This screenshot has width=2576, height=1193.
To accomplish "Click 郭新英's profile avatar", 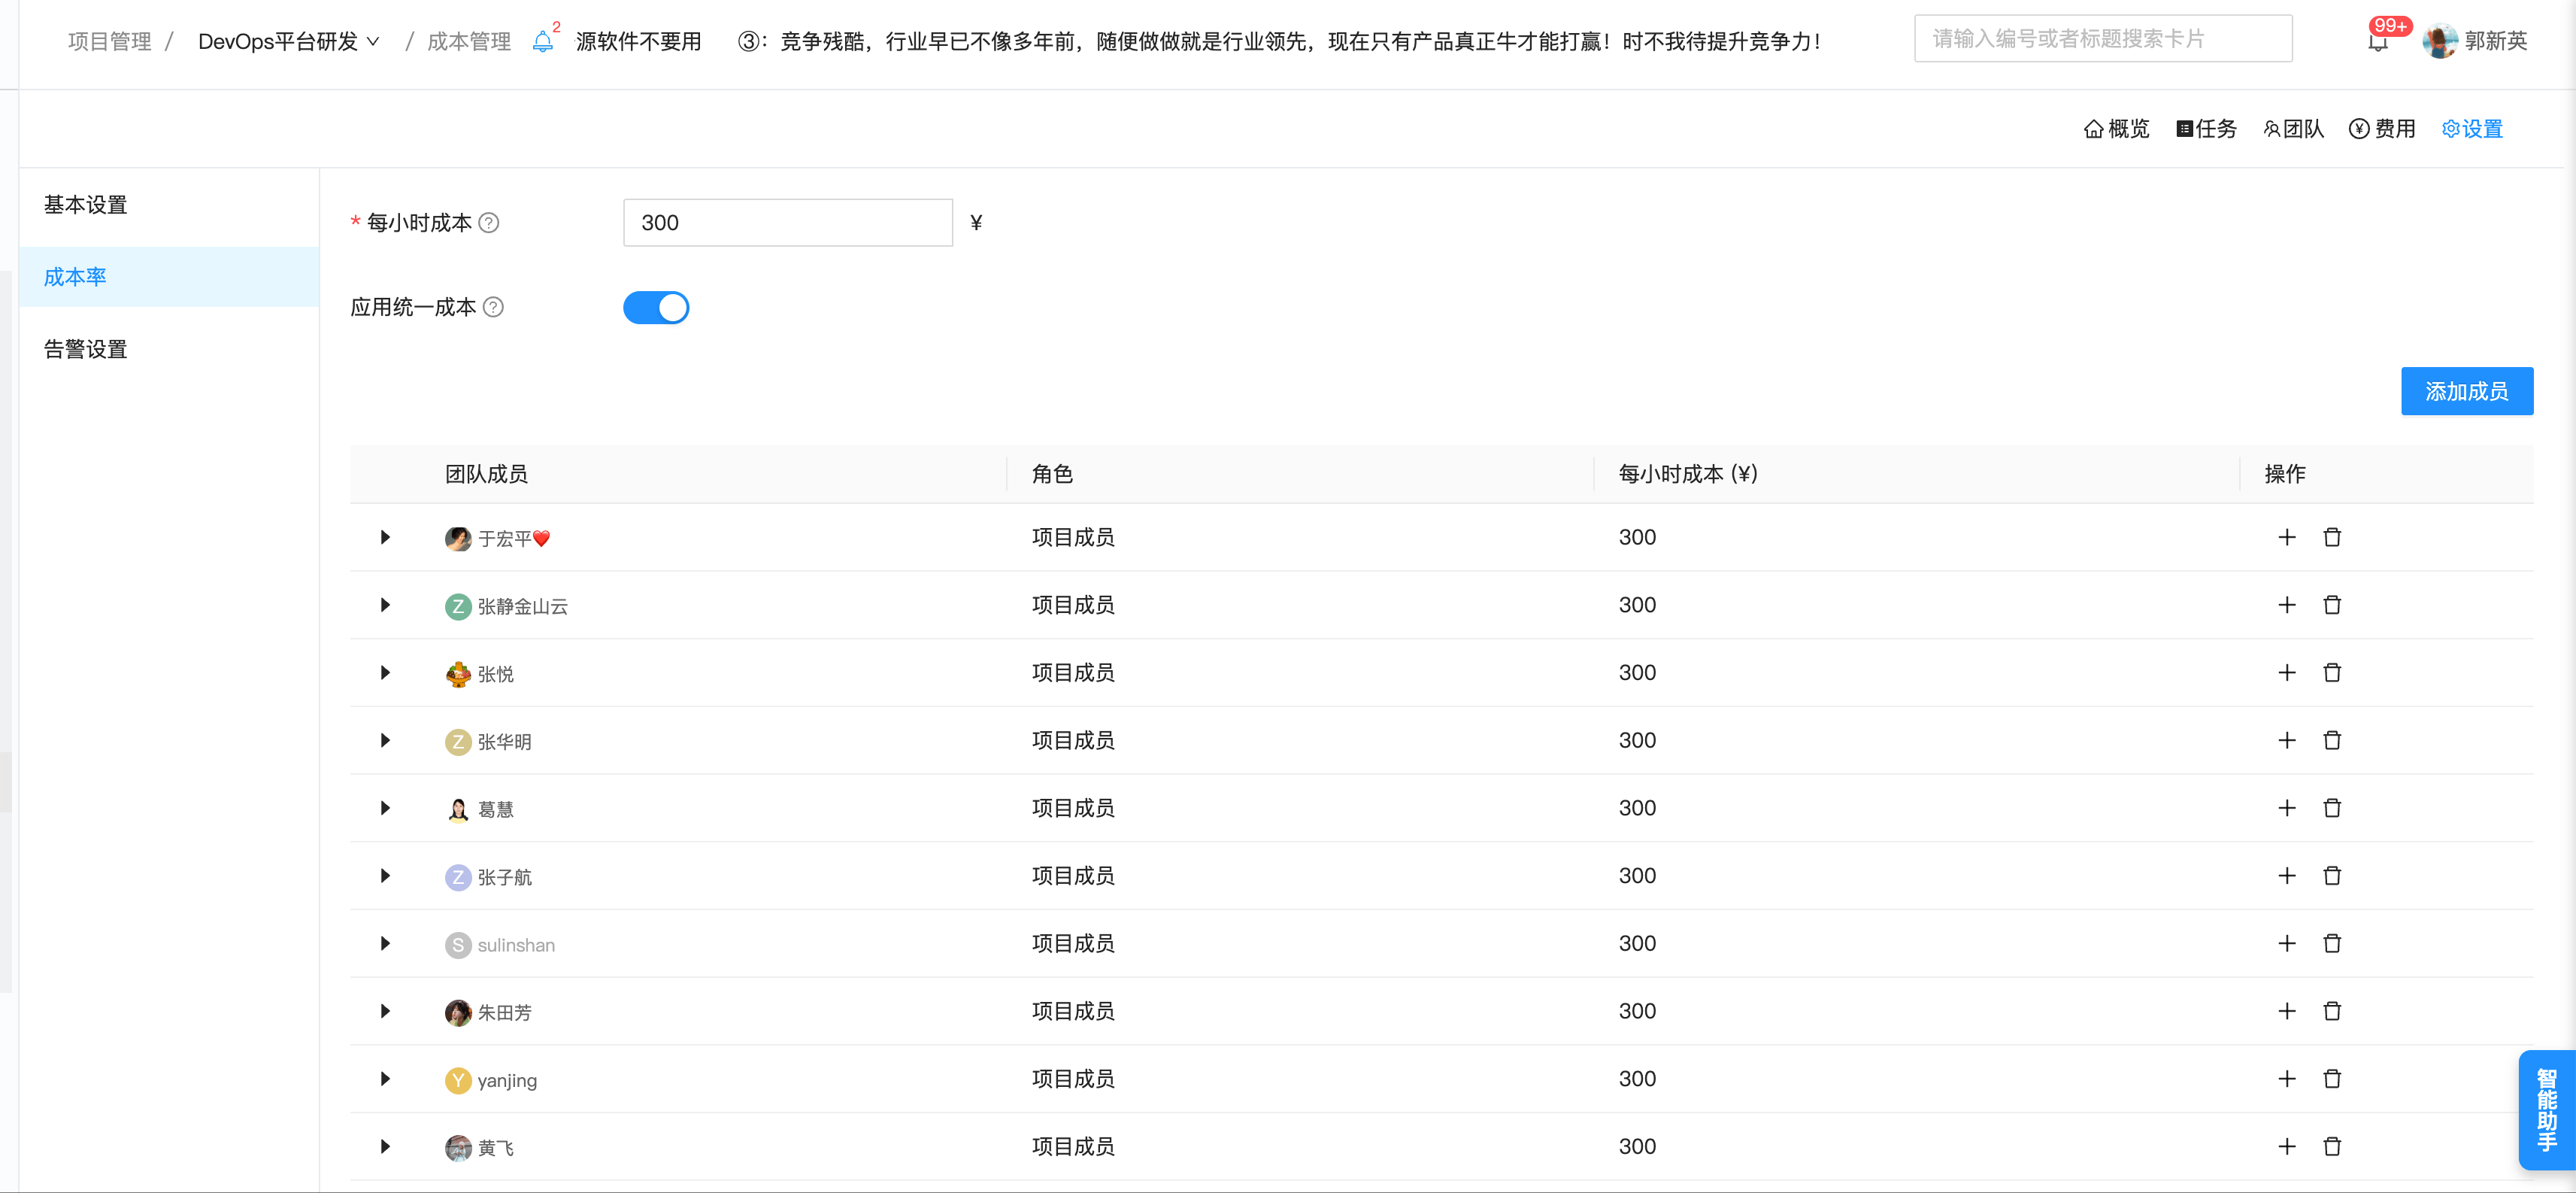I will click(2440, 40).
